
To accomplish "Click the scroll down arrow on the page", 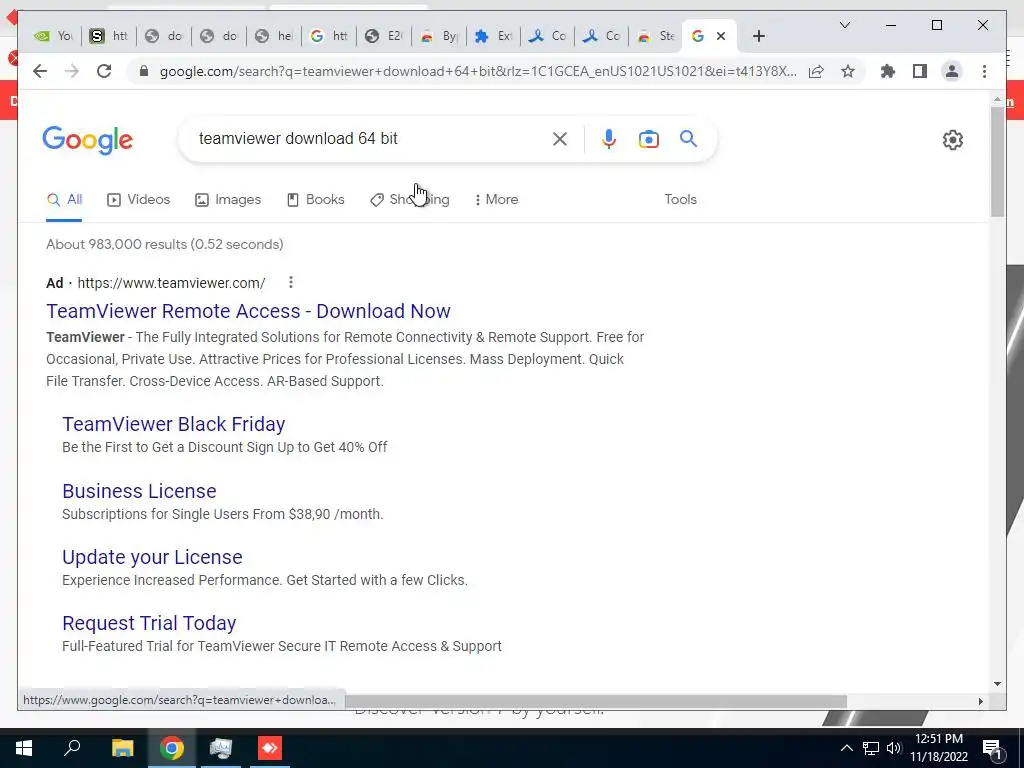I will 997,684.
